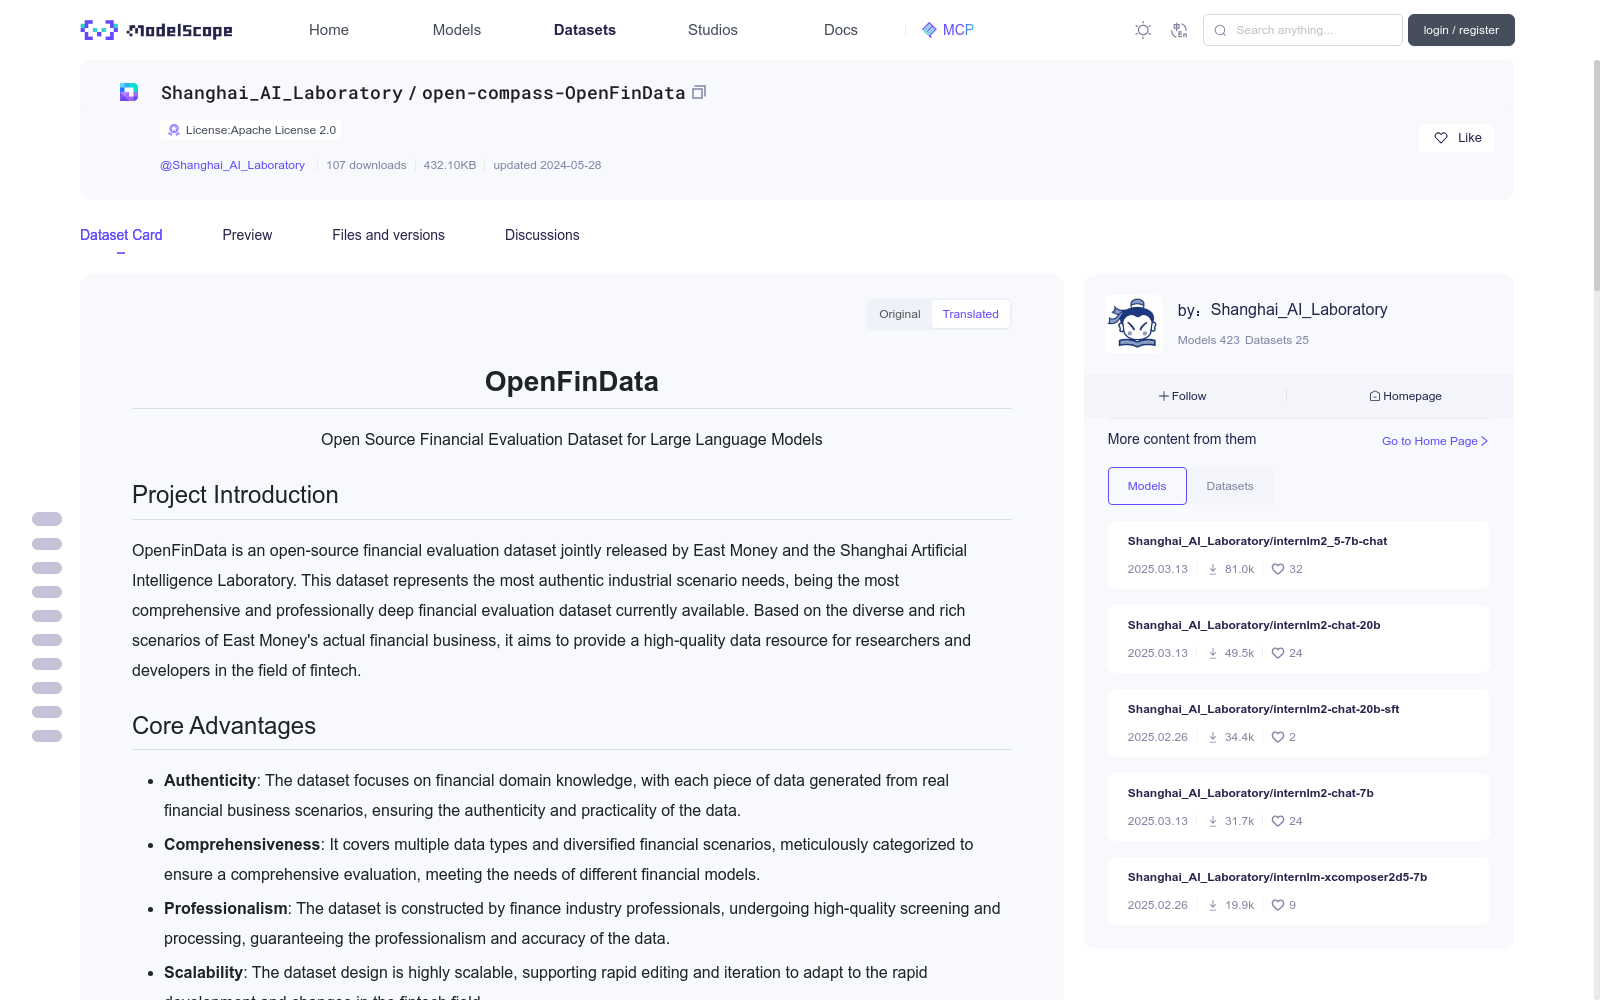Click the Datasets 25 count text
The width and height of the screenshot is (1600, 1000).
coord(1277,340)
